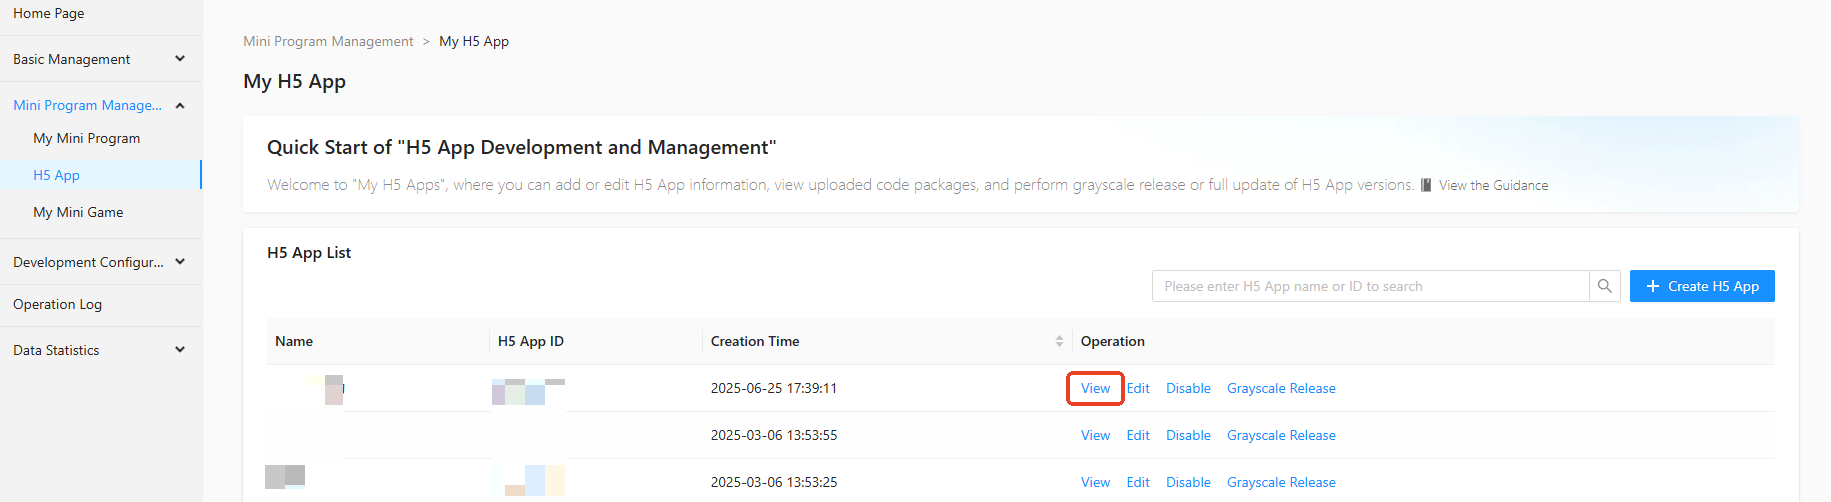Viewport: 1831px width, 502px height.
Task: Expand the Data Statistics menu
Action: tap(180, 350)
